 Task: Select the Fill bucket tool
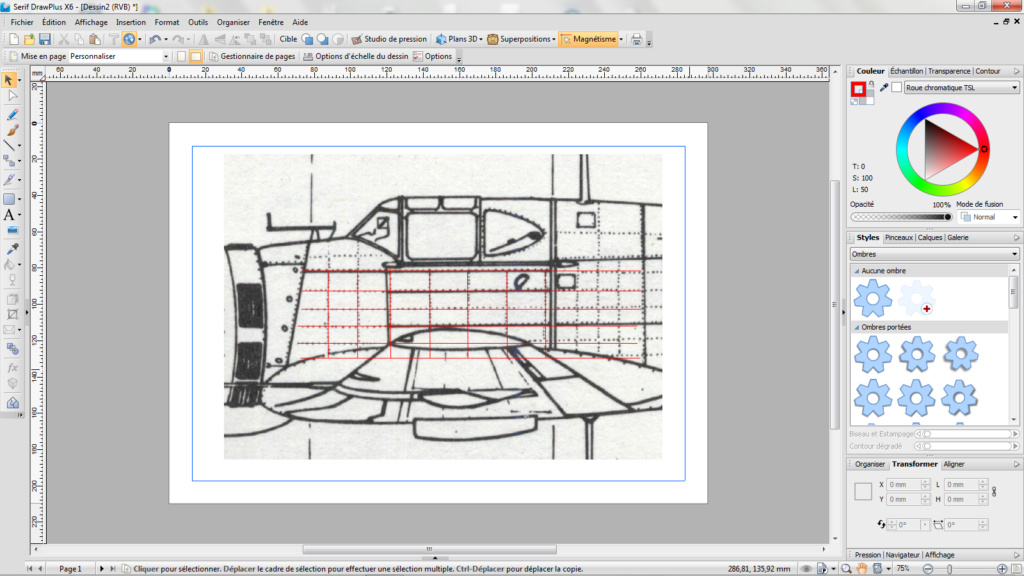(x=9, y=264)
